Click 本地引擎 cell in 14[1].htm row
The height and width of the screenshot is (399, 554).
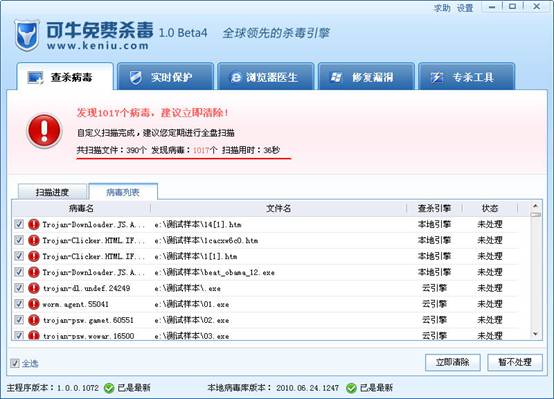434,224
